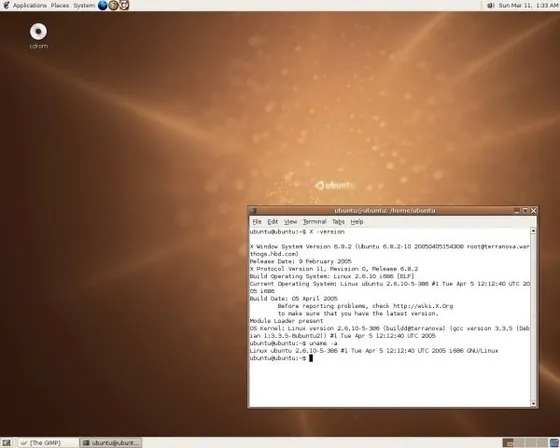Click the http://wiki.X.Org URL text
This screenshot has width=560, height=448.
tap(423, 306)
